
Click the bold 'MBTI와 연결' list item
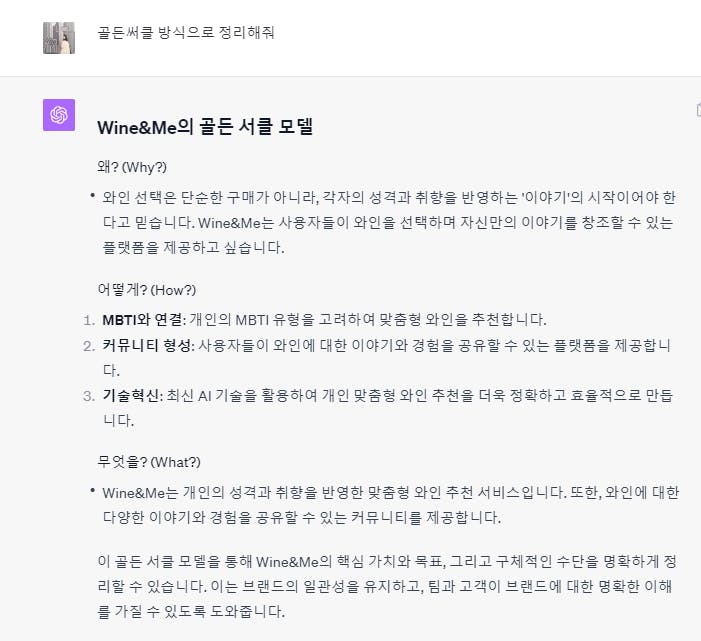pos(142,320)
